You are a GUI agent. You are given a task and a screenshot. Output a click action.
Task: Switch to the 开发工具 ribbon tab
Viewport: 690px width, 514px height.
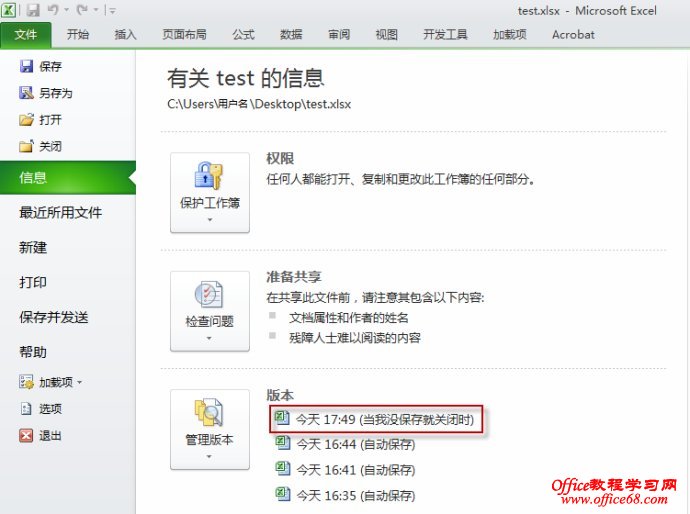tap(445, 35)
